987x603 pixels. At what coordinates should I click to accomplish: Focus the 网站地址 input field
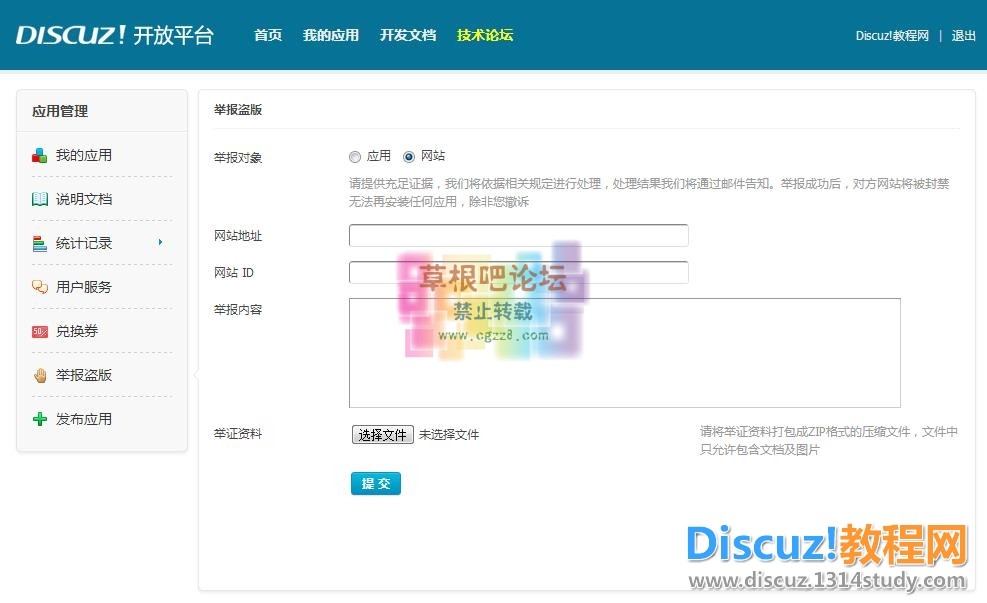point(518,236)
